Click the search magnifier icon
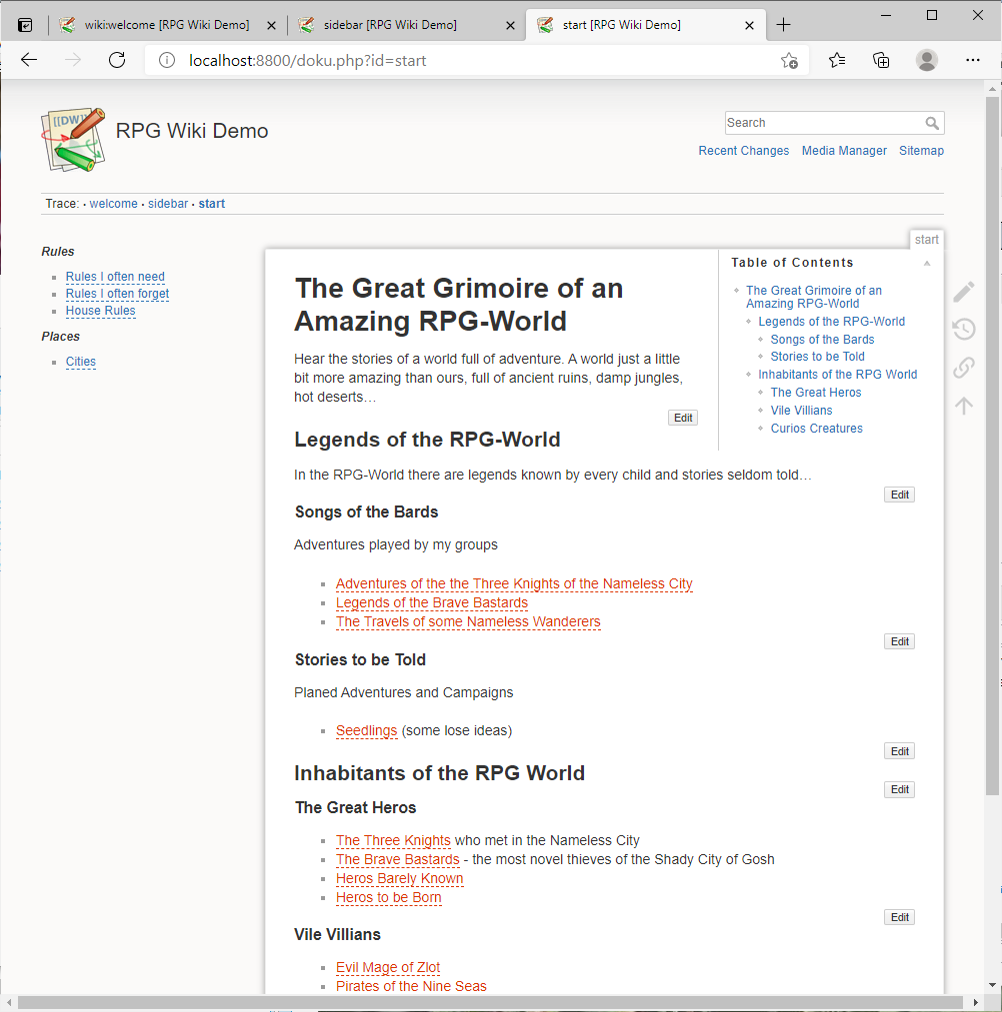Screen dimensions: 1002x1012 pos(932,123)
